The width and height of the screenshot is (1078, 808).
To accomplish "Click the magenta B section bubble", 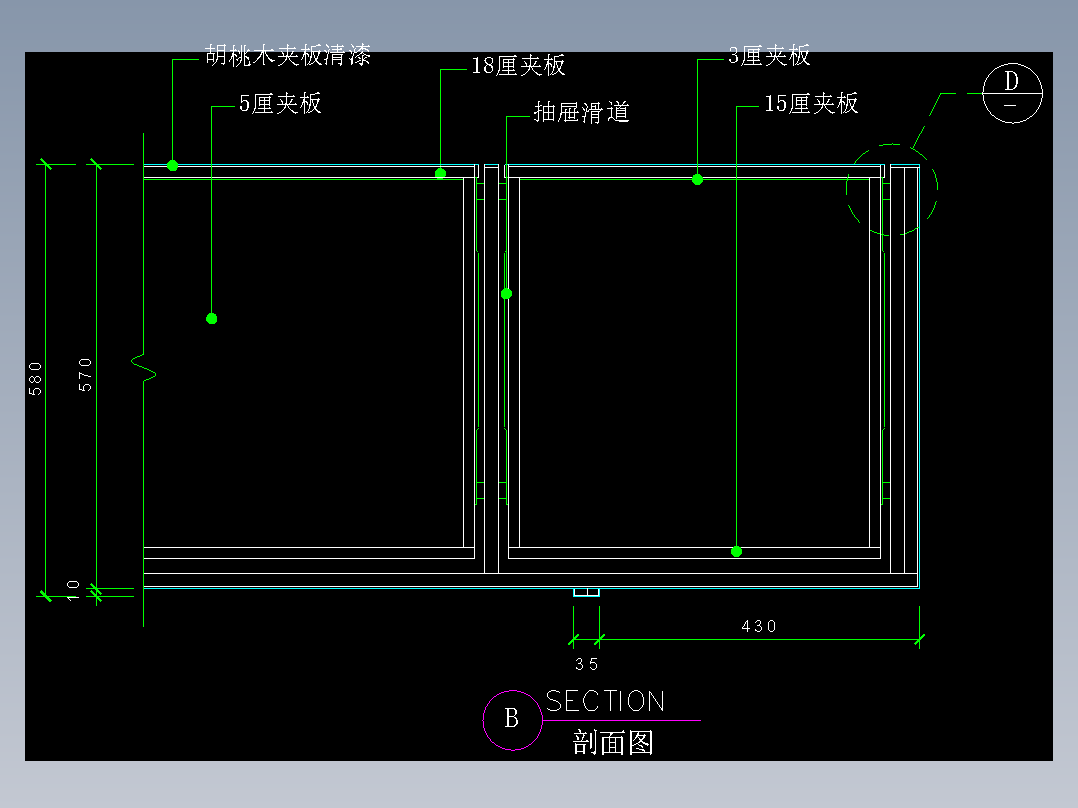I will pyautogui.click(x=512, y=720).
